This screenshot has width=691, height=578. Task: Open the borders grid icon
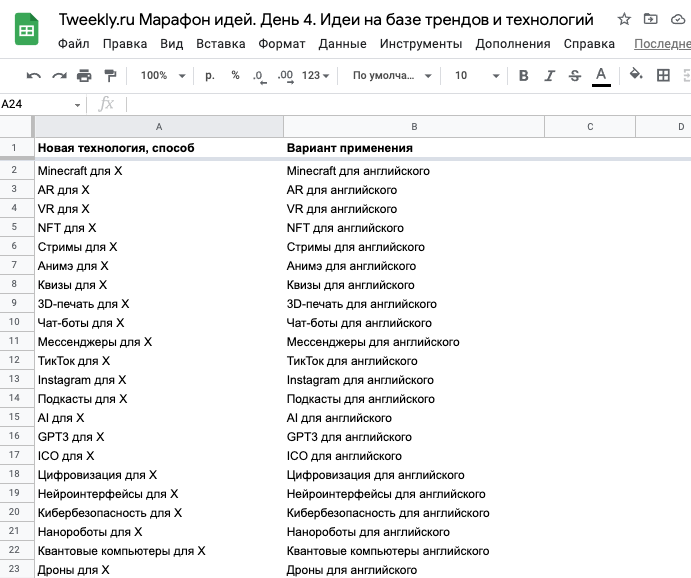click(663, 75)
